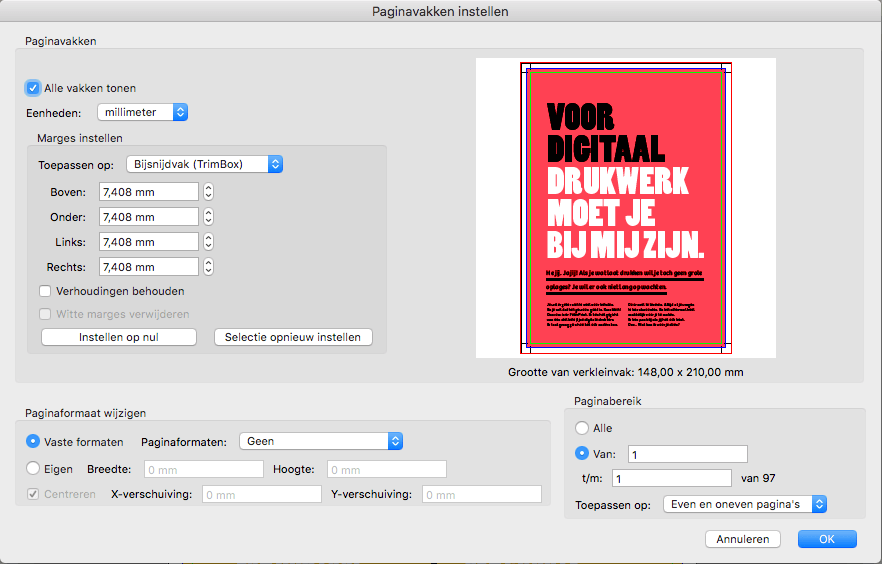The width and height of the screenshot is (882, 564).
Task: Toggle the Witte marges verwijderen checkbox
Action: tap(45, 314)
